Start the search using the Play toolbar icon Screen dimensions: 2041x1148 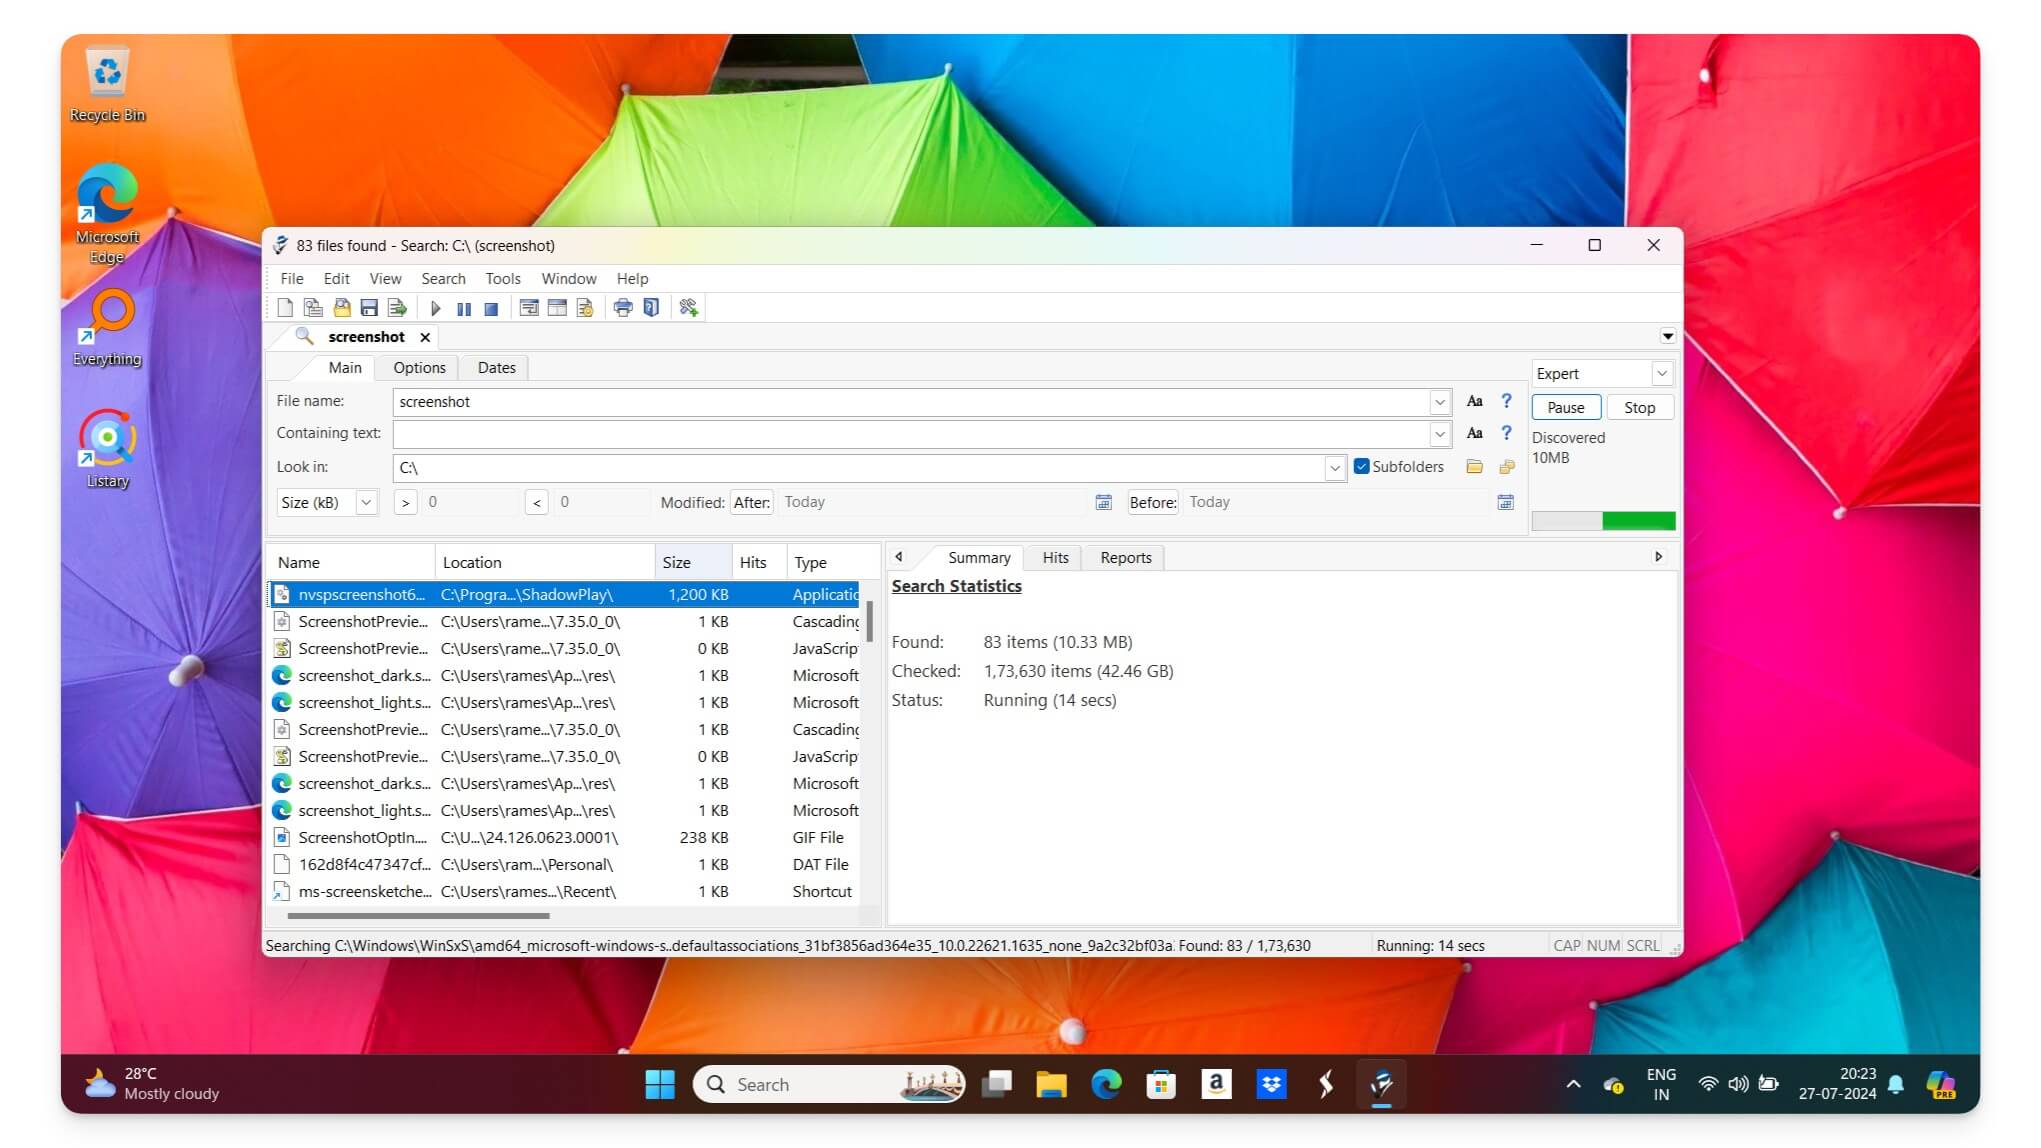point(435,307)
